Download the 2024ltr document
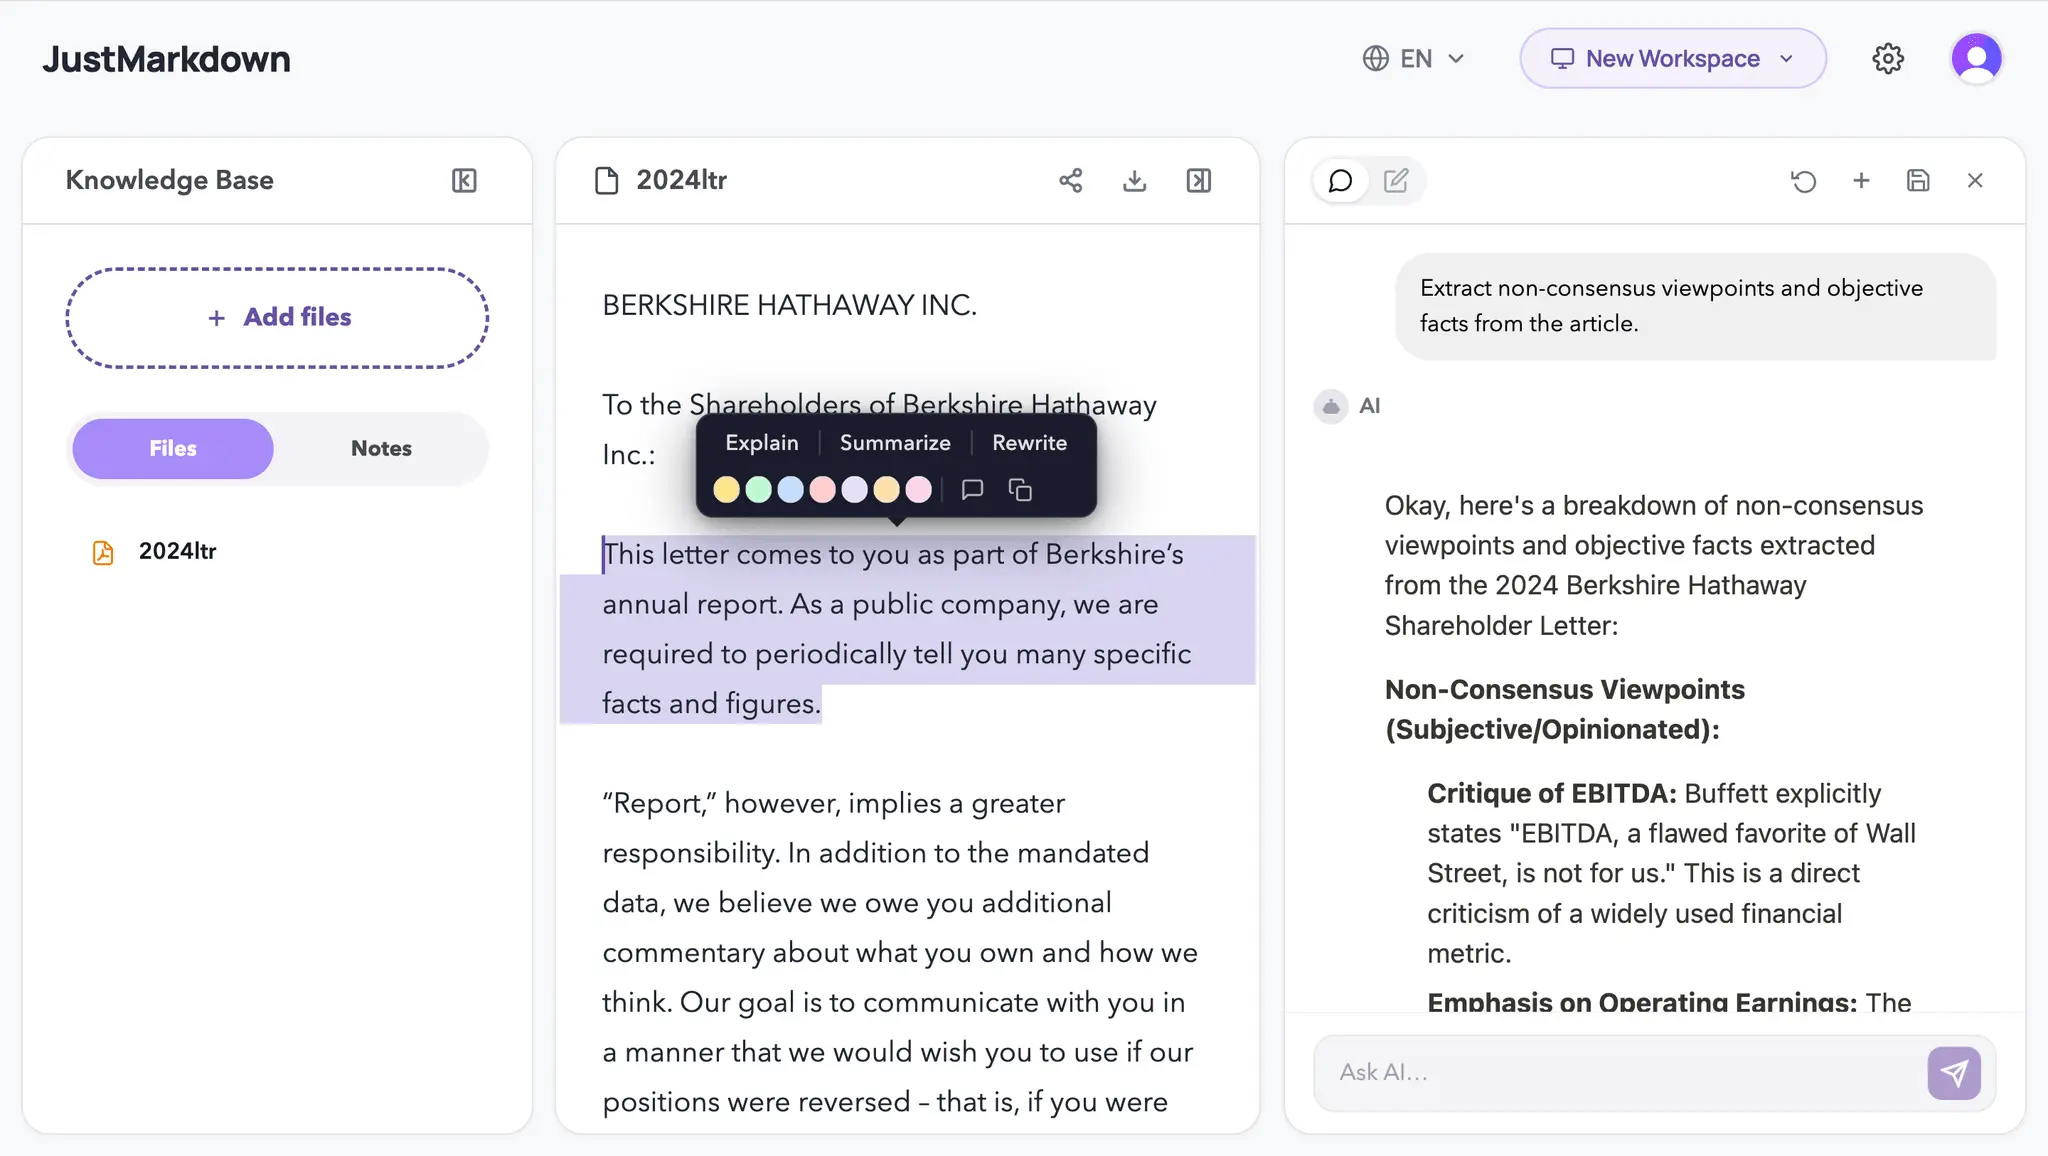Viewport: 2048px width, 1156px height. coord(1134,180)
